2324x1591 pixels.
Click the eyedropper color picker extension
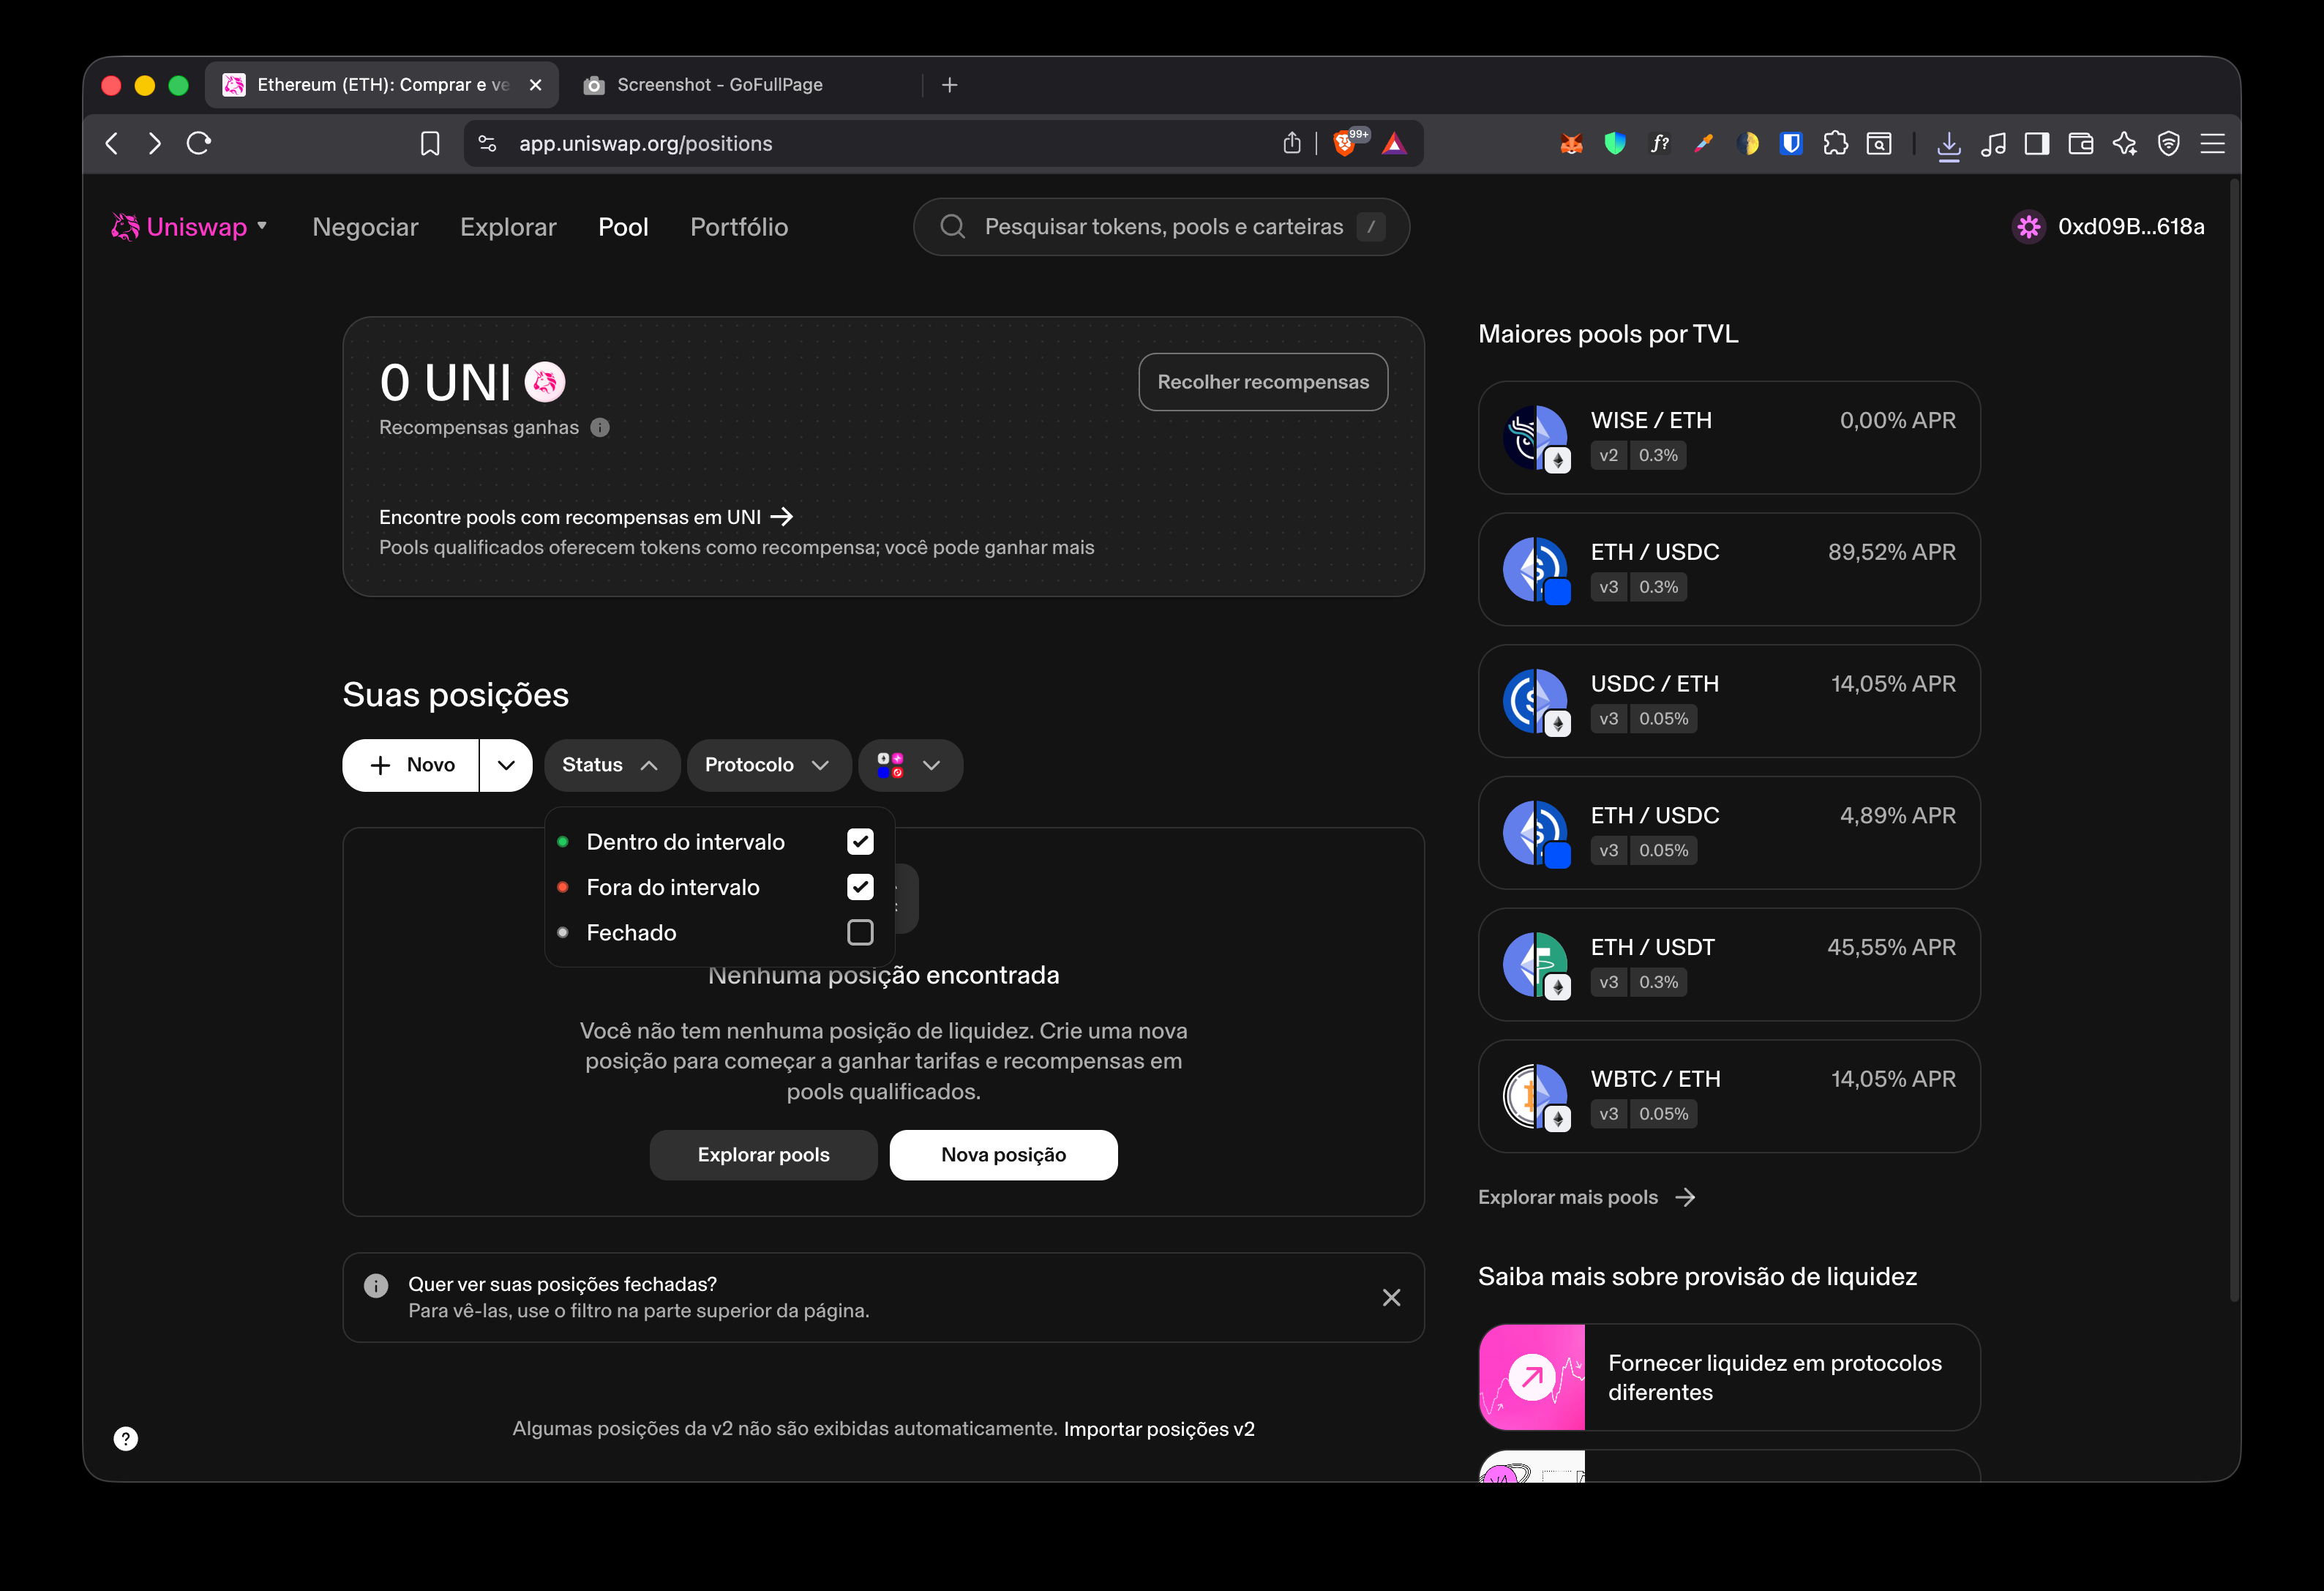(1703, 144)
